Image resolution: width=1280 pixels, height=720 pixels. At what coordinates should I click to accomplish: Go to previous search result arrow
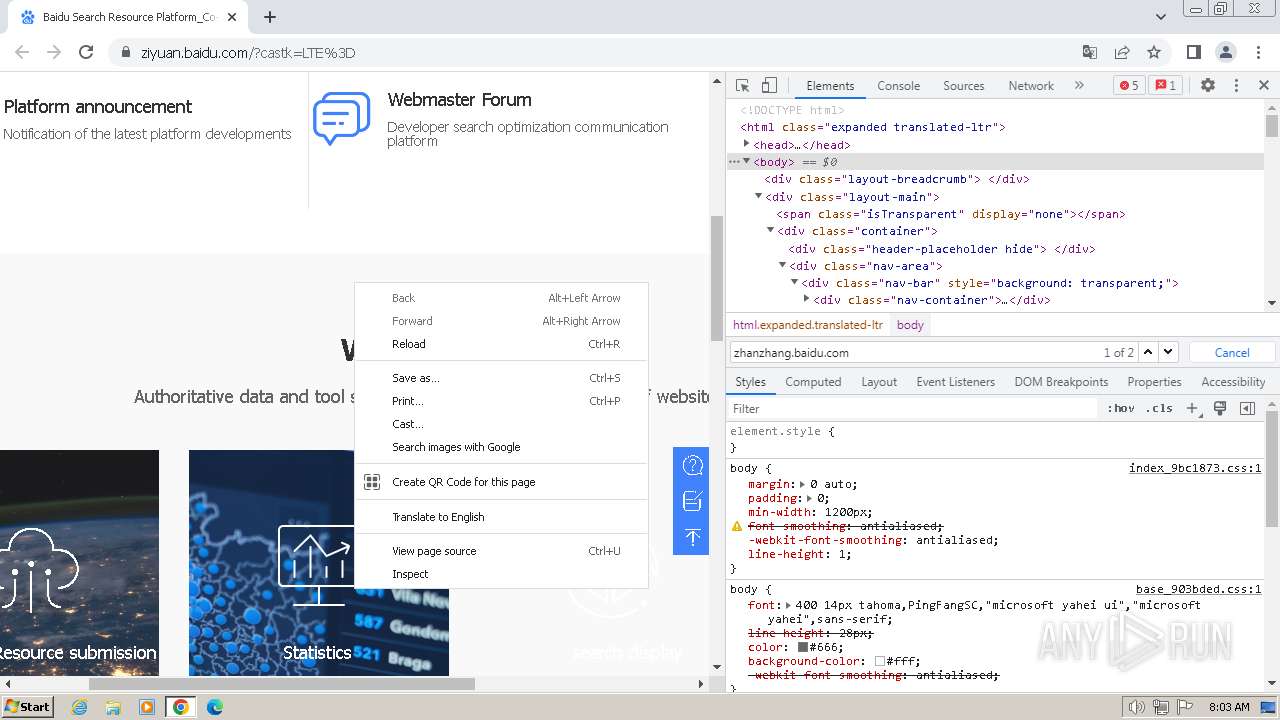pyautogui.click(x=1148, y=352)
